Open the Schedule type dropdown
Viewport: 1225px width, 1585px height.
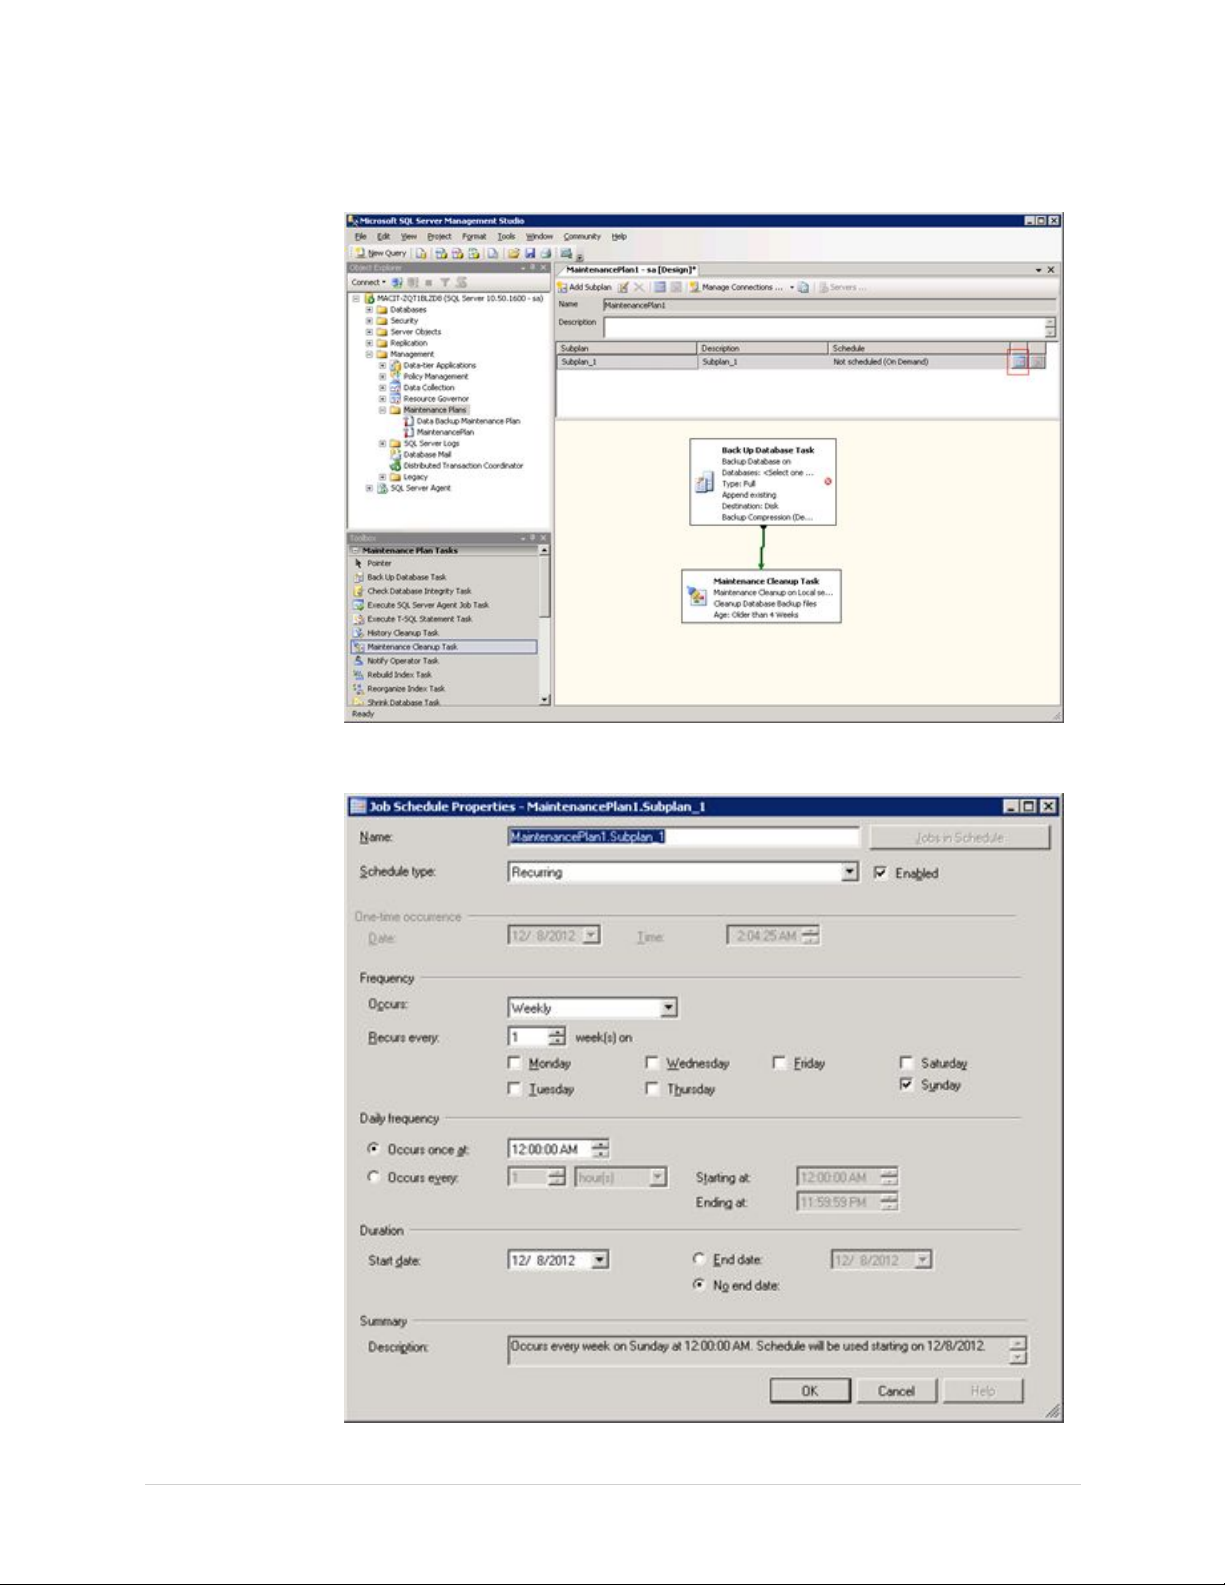[849, 872]
